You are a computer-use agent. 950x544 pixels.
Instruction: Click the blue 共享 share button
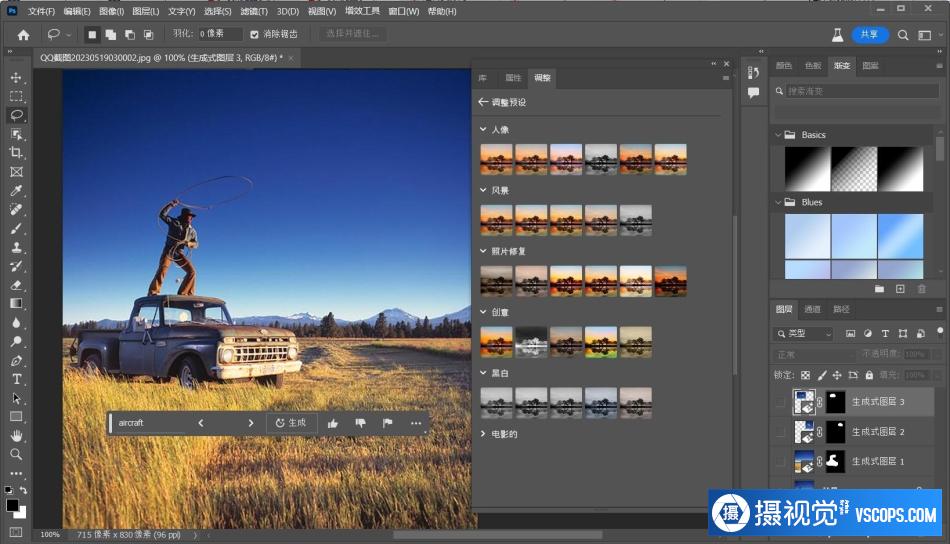(869, 35)
